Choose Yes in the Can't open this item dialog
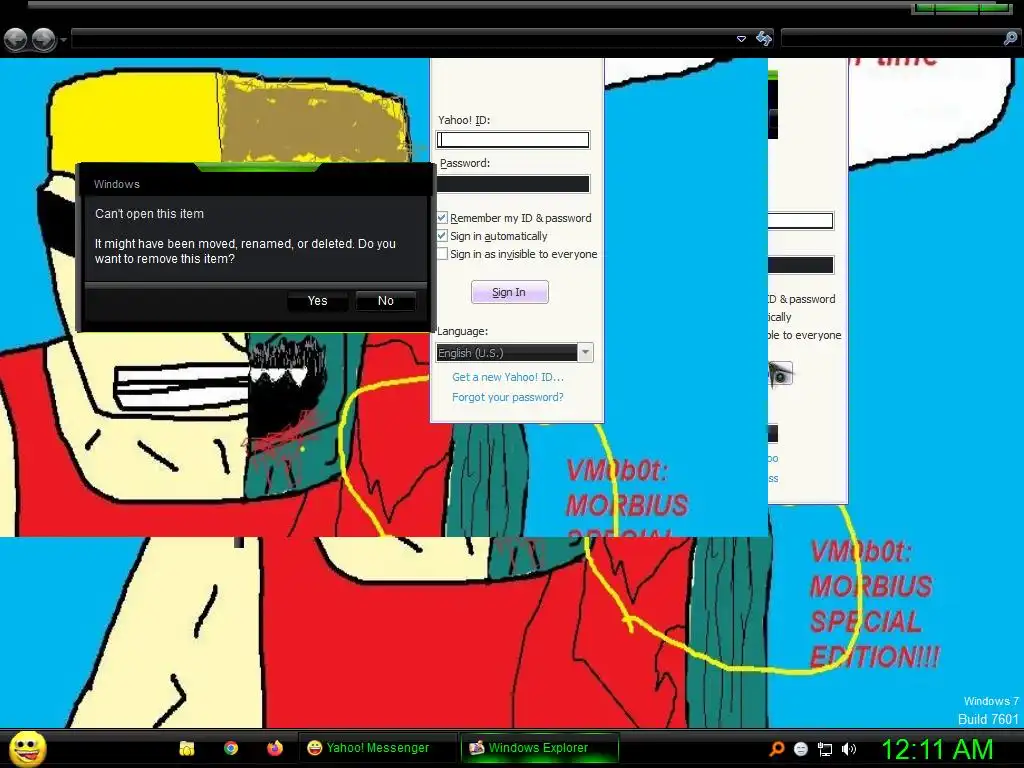Viewport: 1024px width, 768px height. [317, 300]
